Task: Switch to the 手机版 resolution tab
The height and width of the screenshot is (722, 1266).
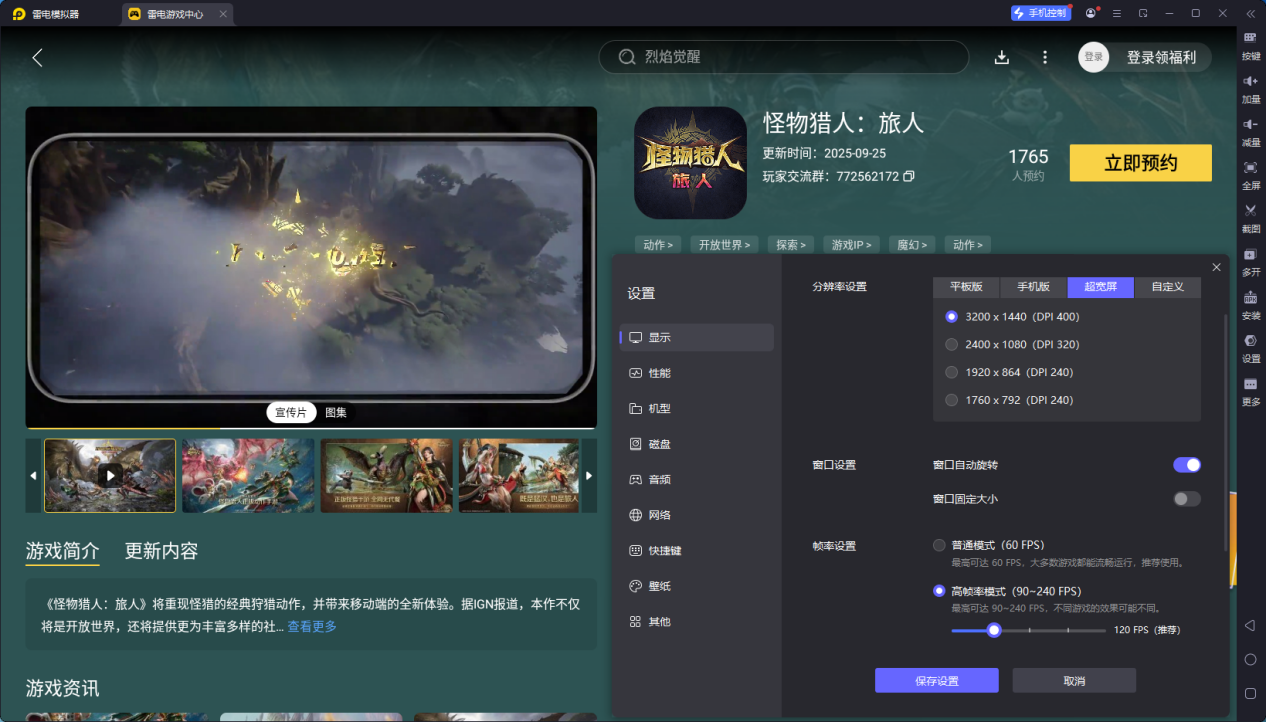Action: [1033, 287]
